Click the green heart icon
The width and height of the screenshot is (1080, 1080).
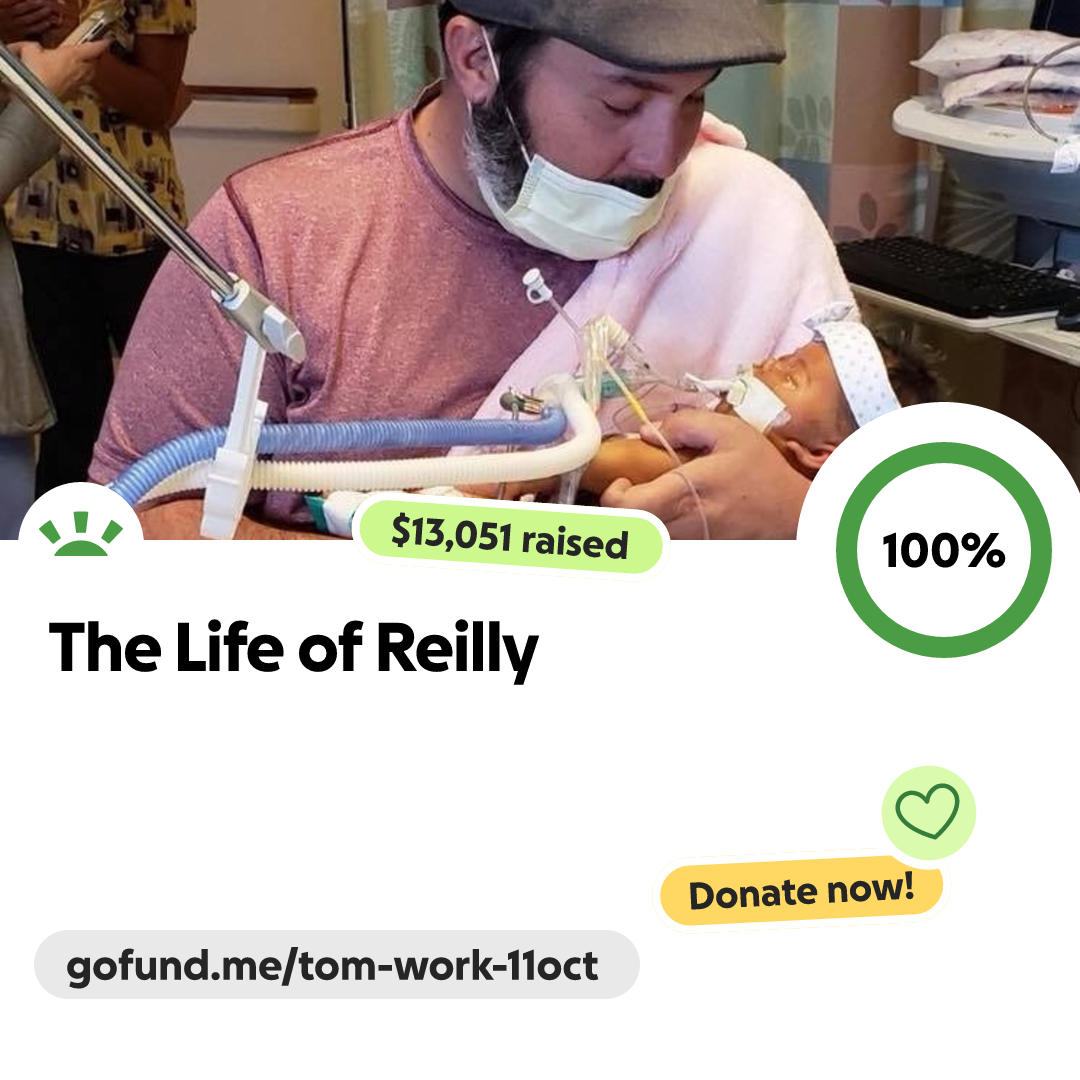928,812
